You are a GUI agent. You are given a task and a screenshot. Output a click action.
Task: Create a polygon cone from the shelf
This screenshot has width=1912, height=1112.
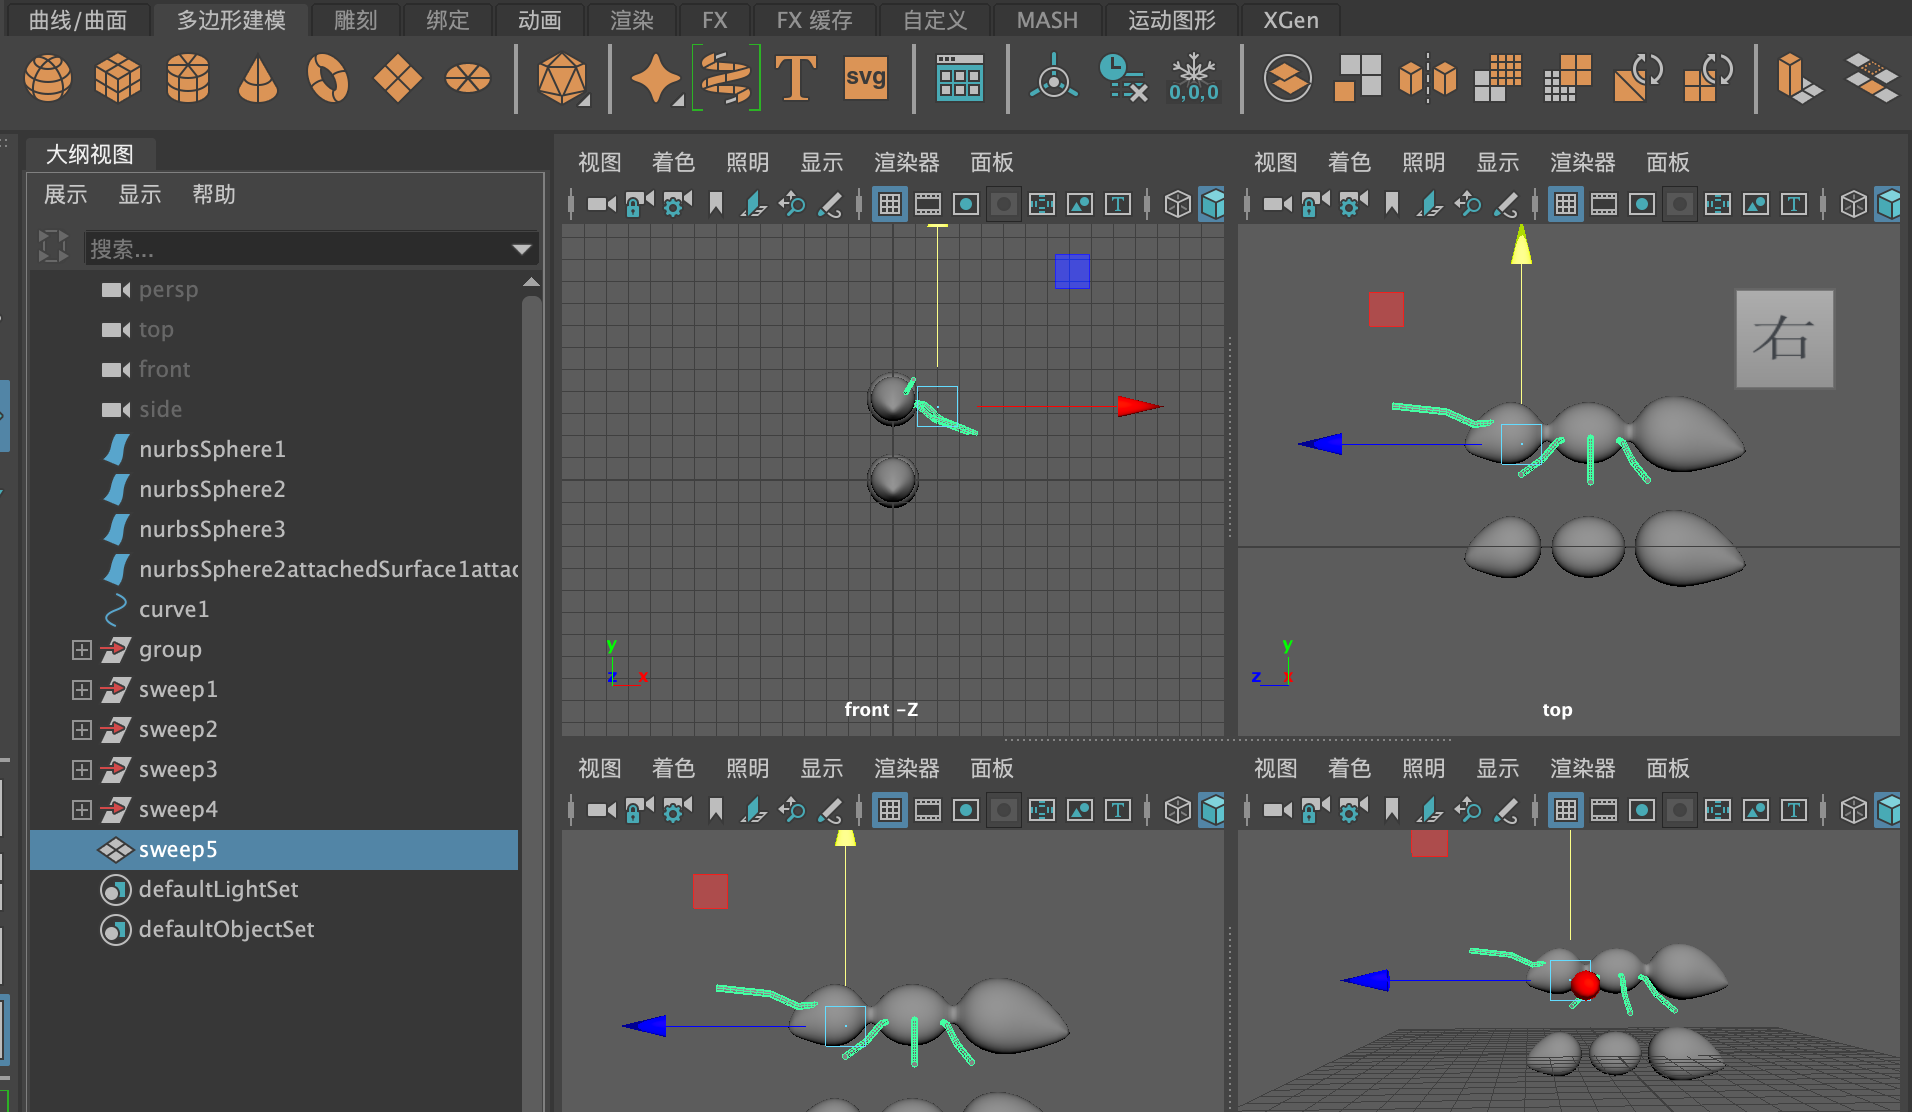coord(258,78)
